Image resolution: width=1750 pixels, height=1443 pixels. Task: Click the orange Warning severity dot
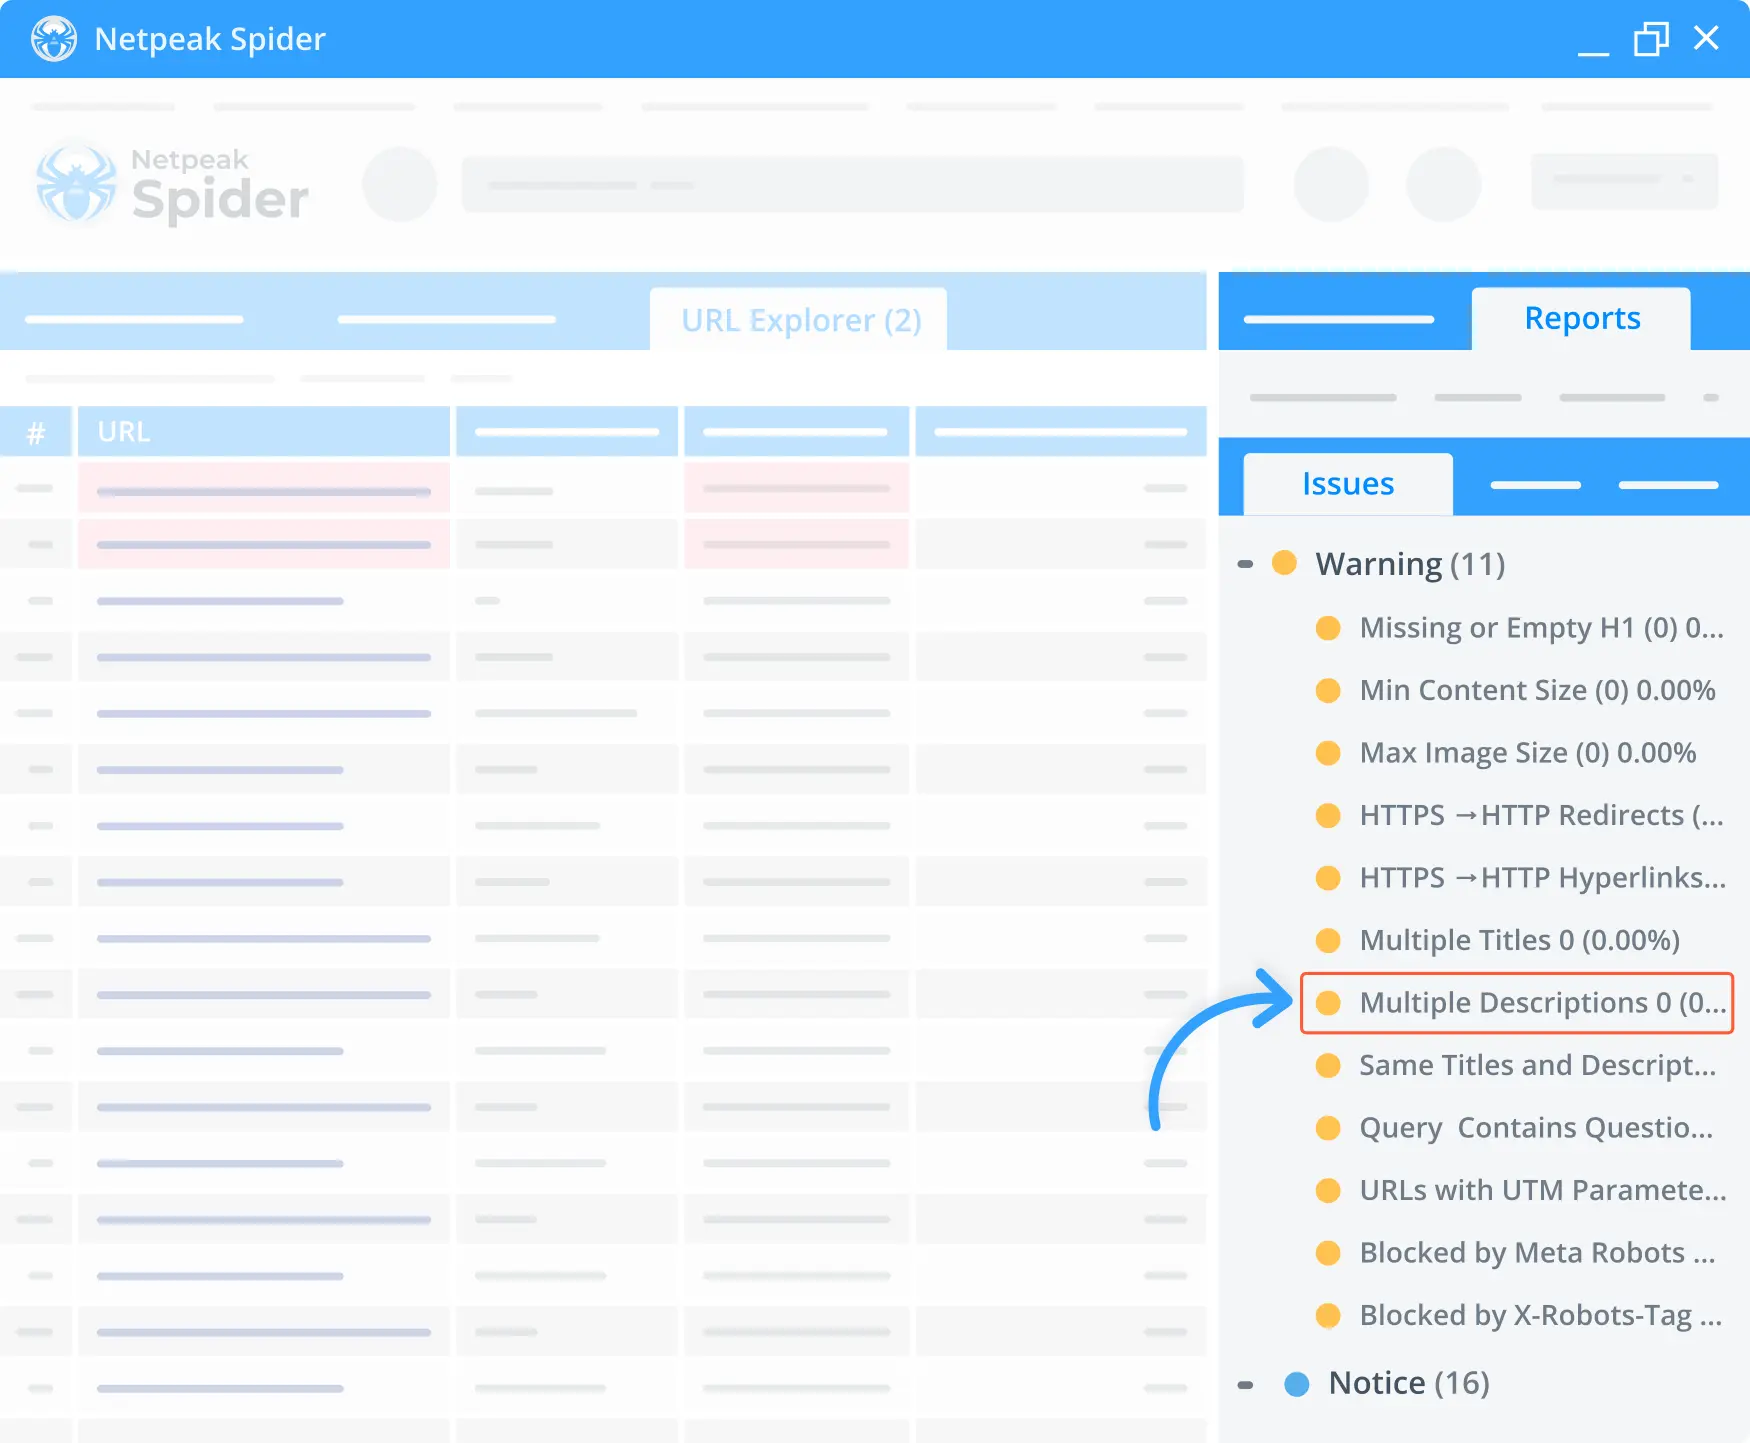point(1284,563)
